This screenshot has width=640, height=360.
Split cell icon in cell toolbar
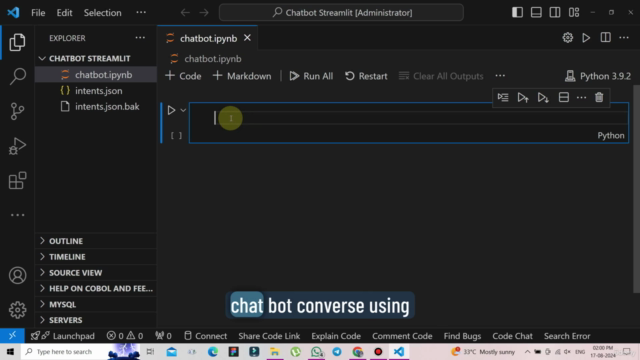(x=564, y=98)
